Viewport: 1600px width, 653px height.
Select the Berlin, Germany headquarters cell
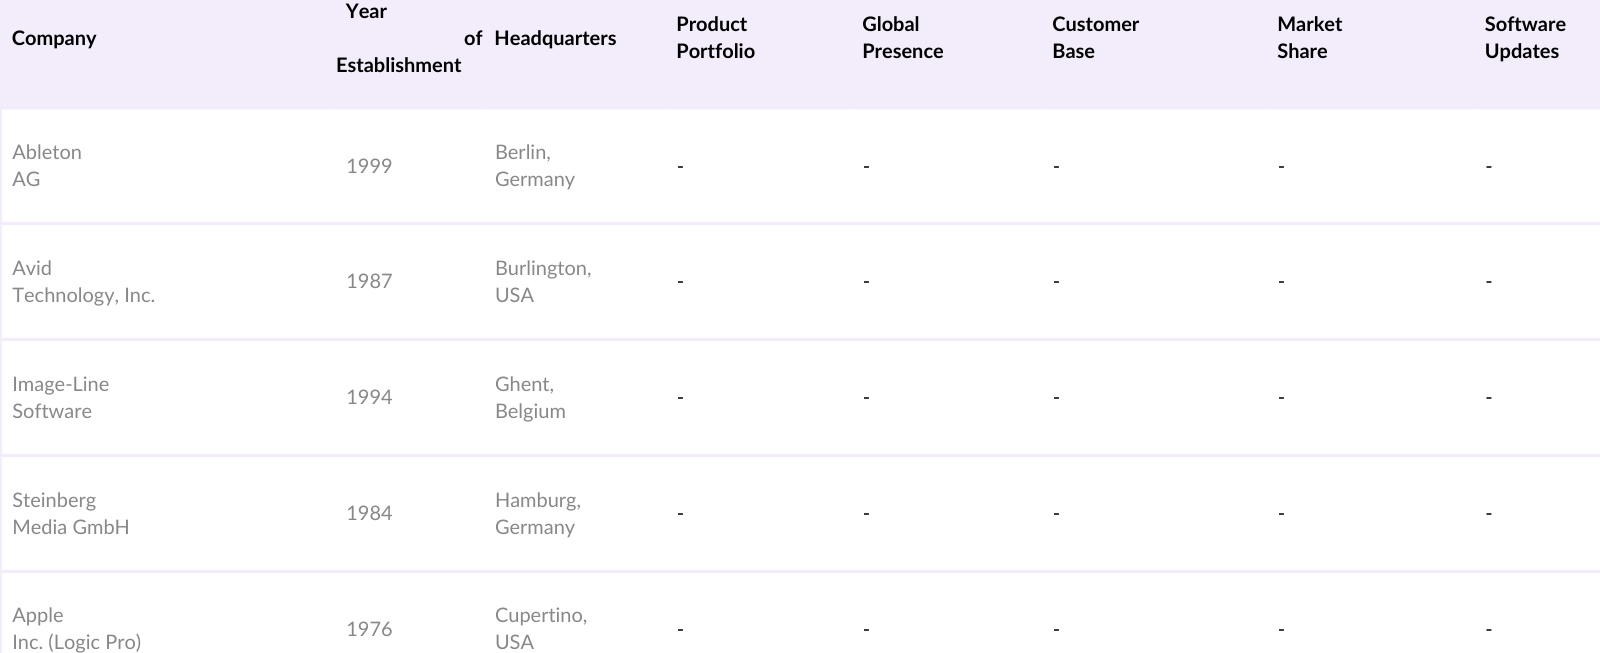534,166
